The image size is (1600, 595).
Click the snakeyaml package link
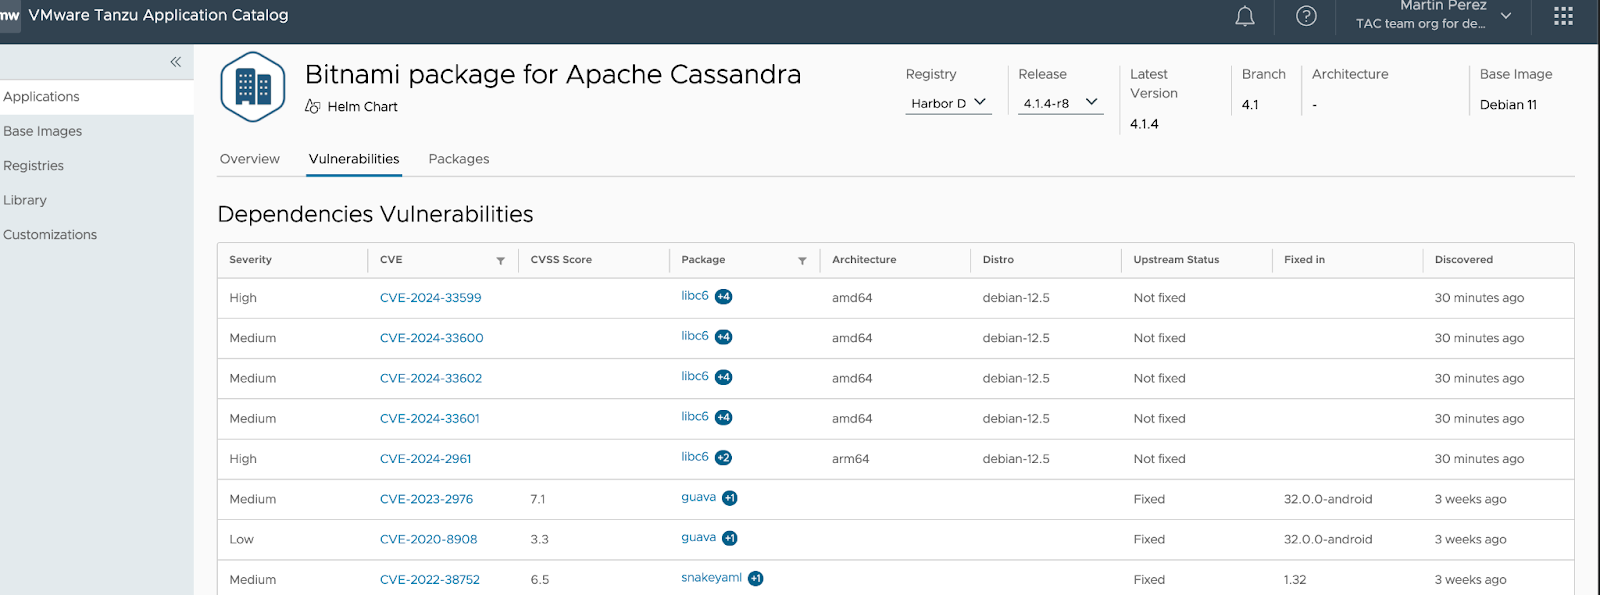(711, 578)
